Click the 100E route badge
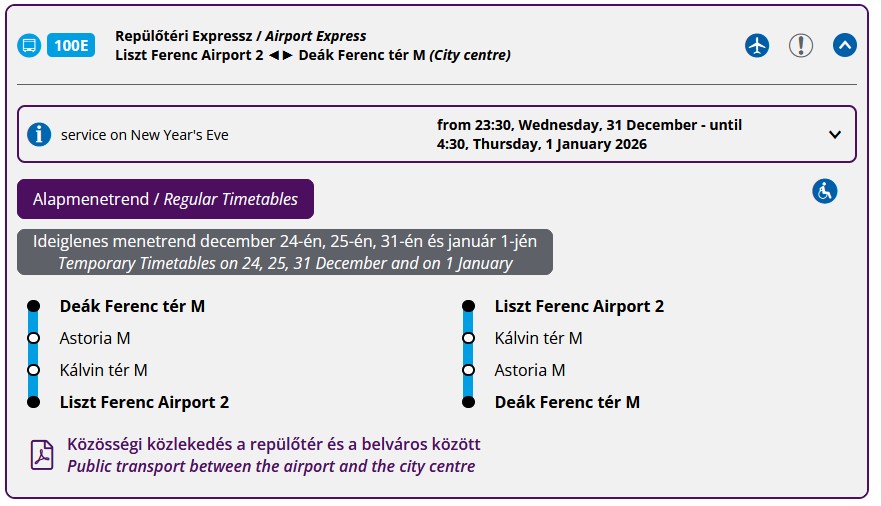This screenshot has height=506, width=881. [x=71, y=46]
